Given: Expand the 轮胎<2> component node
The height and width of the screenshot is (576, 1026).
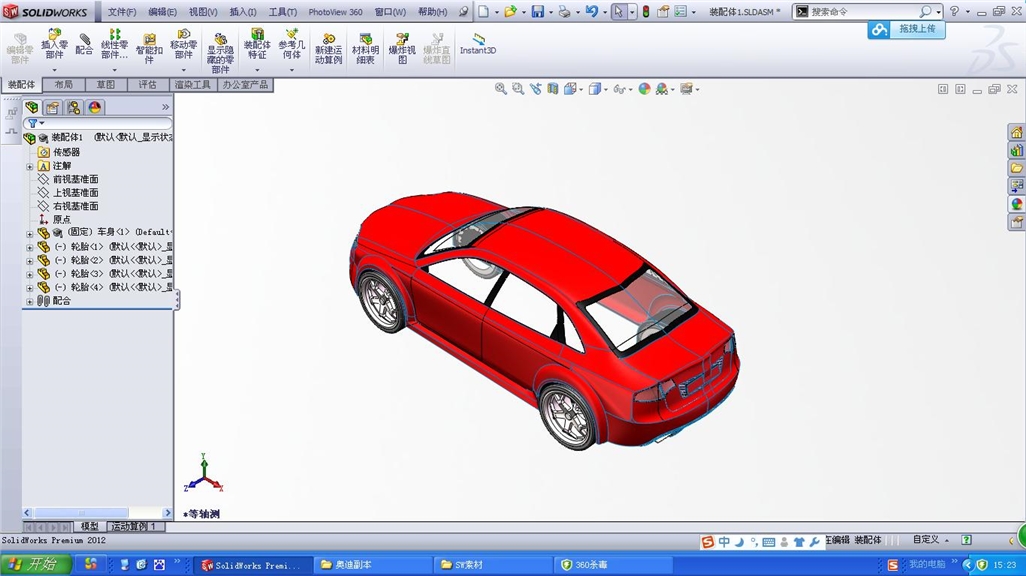Looking at the screenshot, I should [29, 261].
